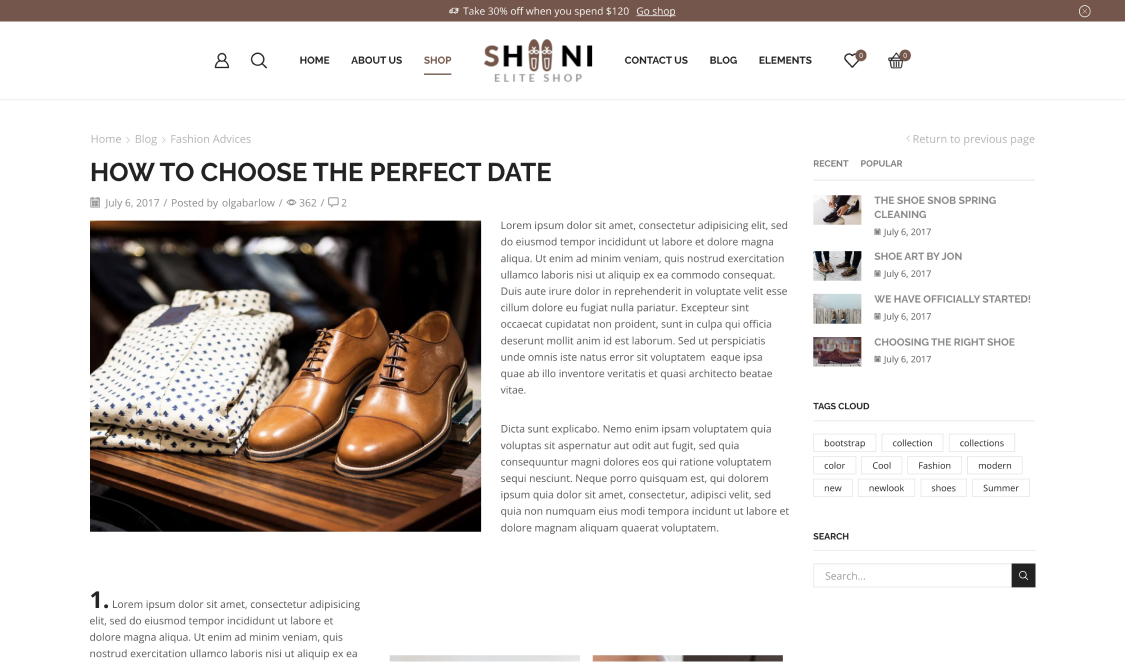The width and height of the screenshot is (1125, 662).
Task: Open the shopping basket icon
Action: click(896, 61)
